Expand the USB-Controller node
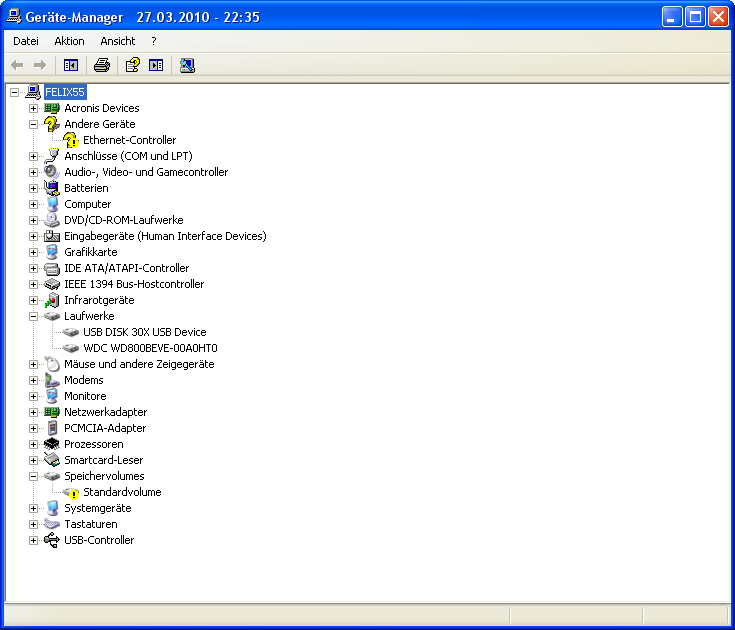735x630 pixels. (33, 540)
